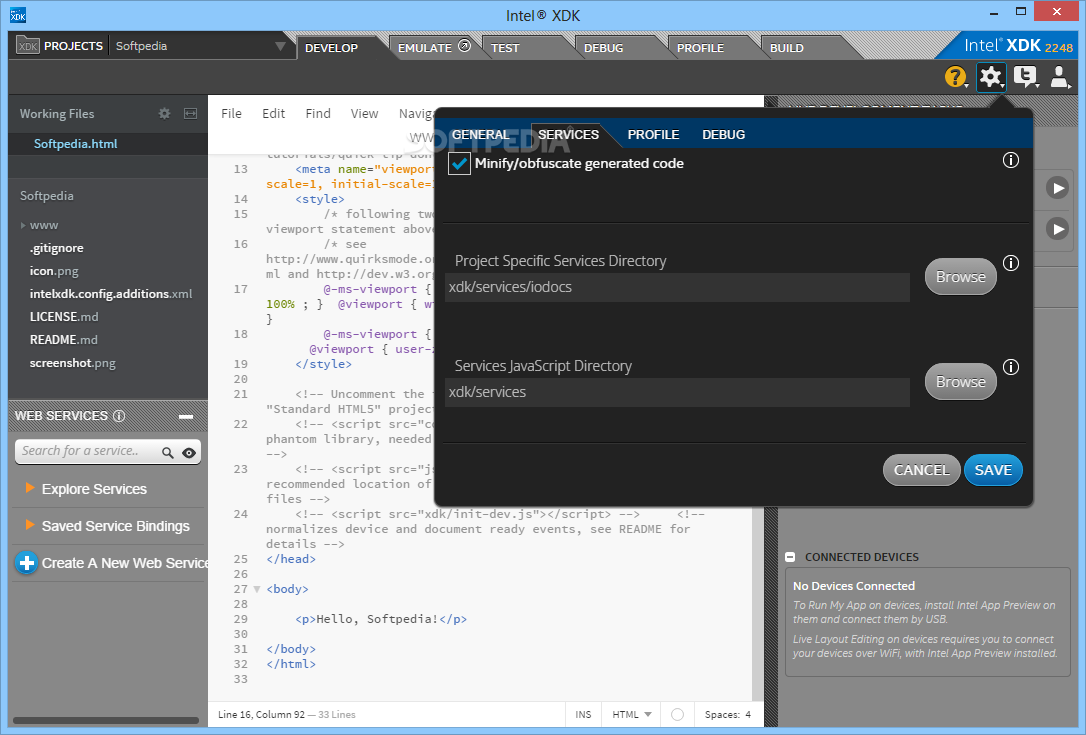Open the Twitter feedback icon menu
This screenshot has width=1086, height=735.
pos(1025,77)
